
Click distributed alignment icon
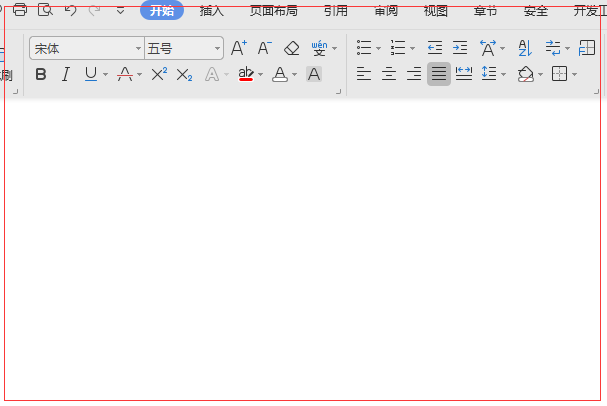464,74
